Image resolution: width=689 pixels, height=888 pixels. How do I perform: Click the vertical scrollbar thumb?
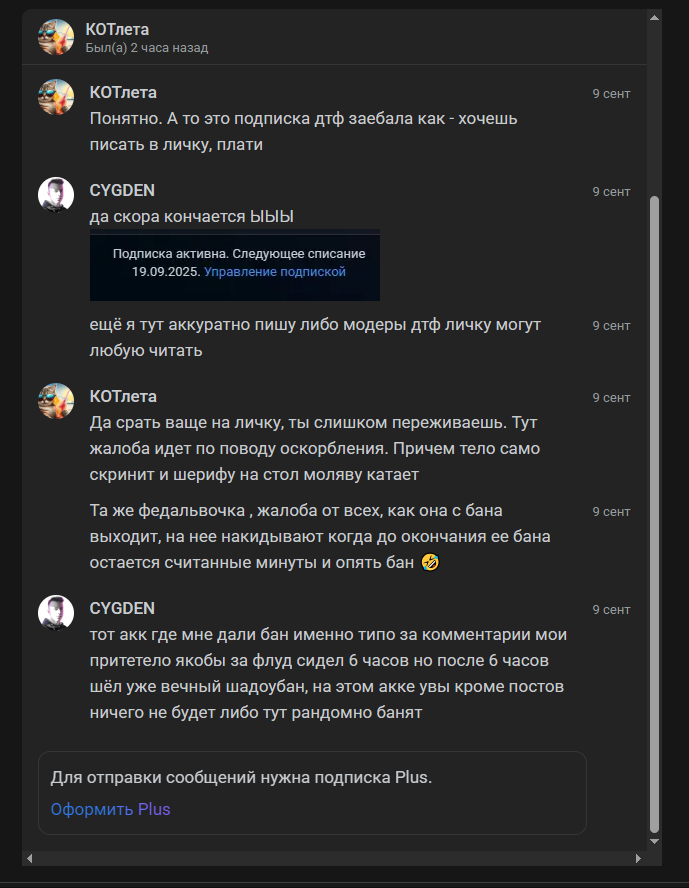pyautogui.click(x=655, y=500)
